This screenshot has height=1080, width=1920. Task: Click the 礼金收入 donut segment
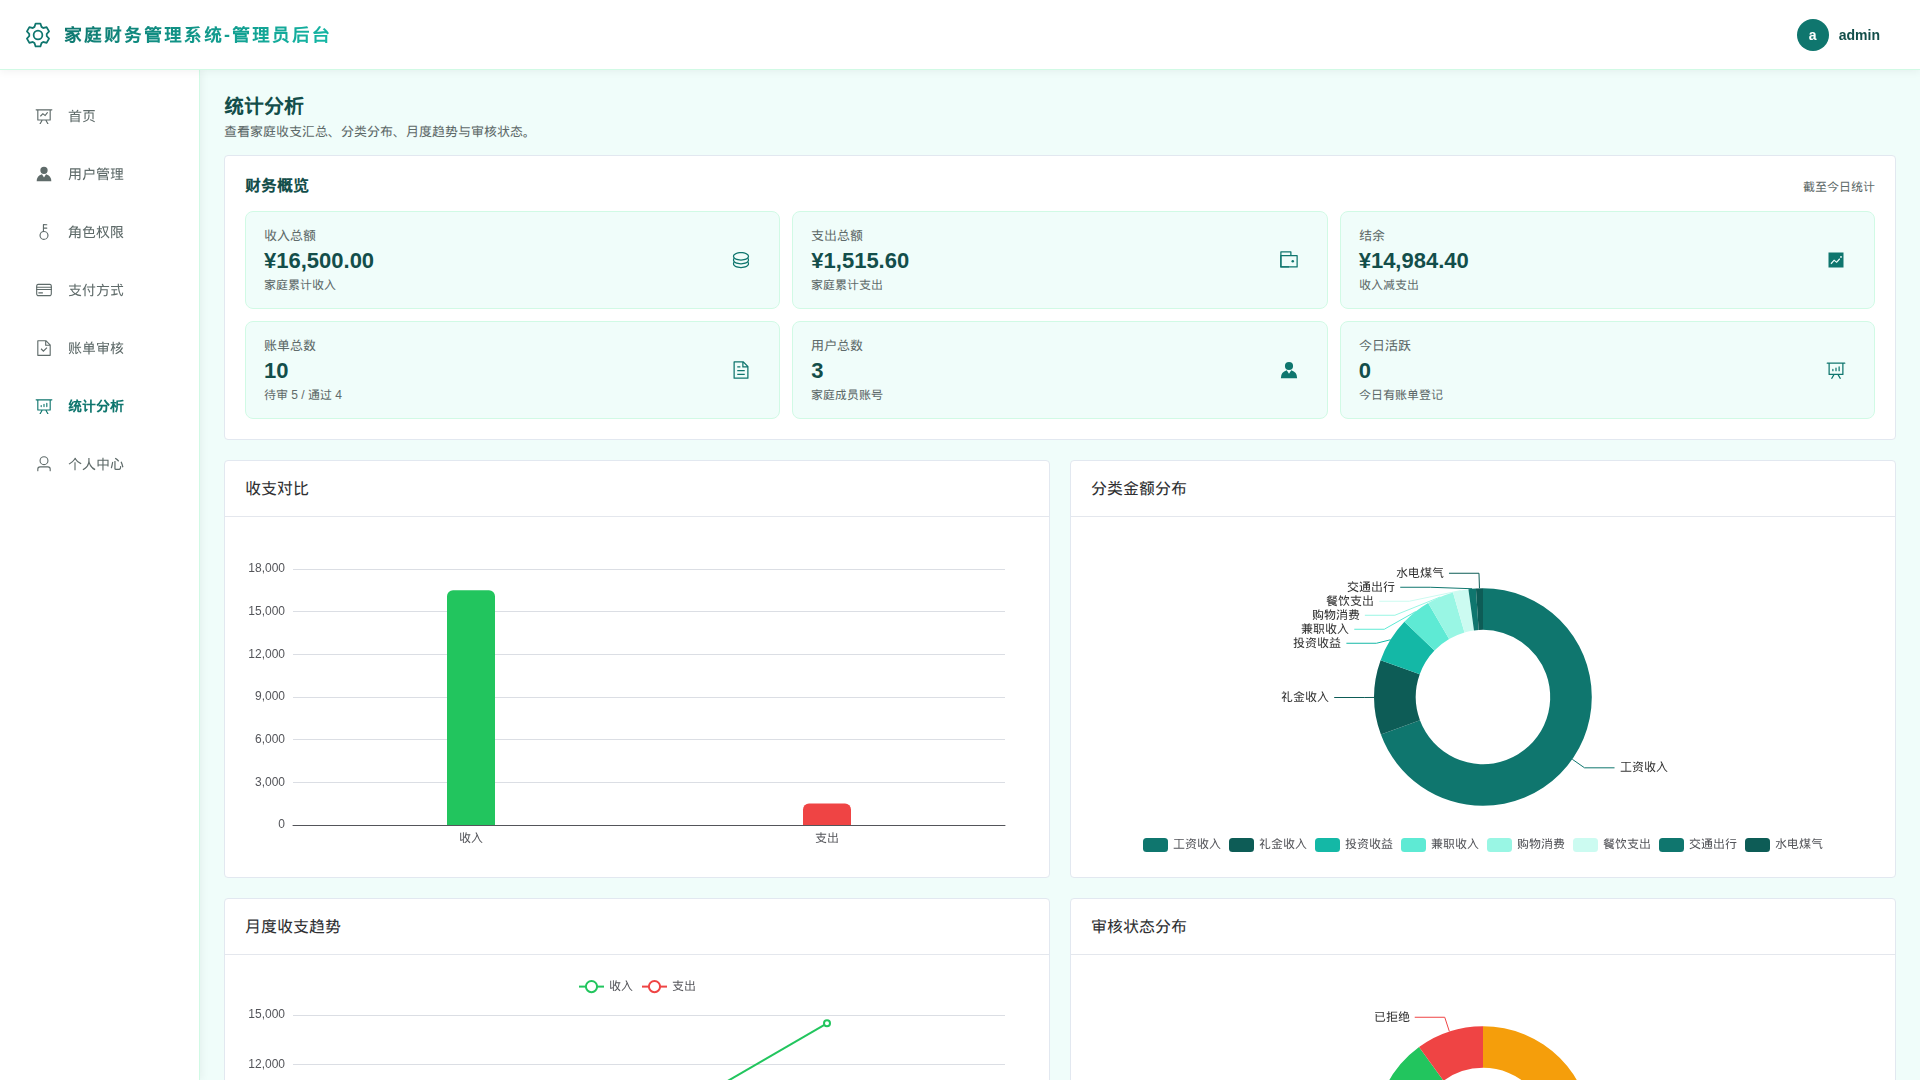[1396, 697]
